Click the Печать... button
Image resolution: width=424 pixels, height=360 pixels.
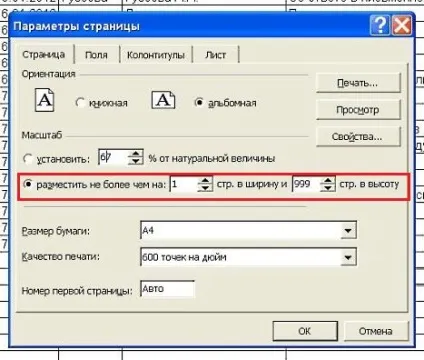click(x=358, y=83)
